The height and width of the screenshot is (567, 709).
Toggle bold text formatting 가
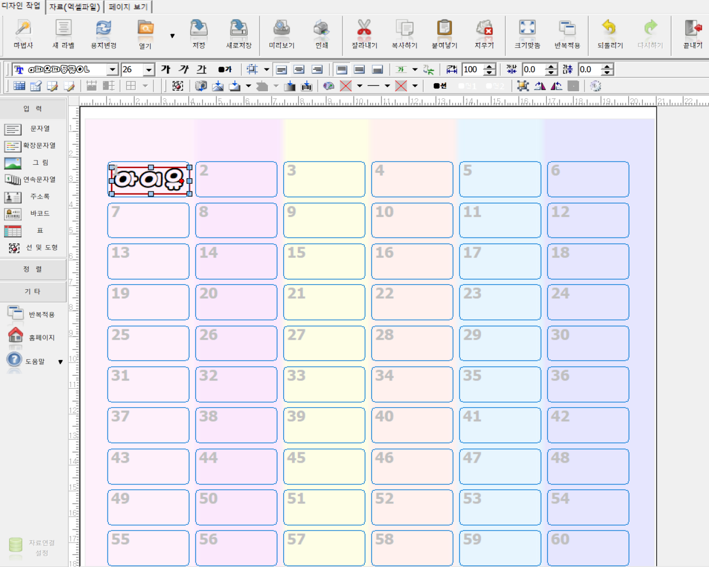166,69
